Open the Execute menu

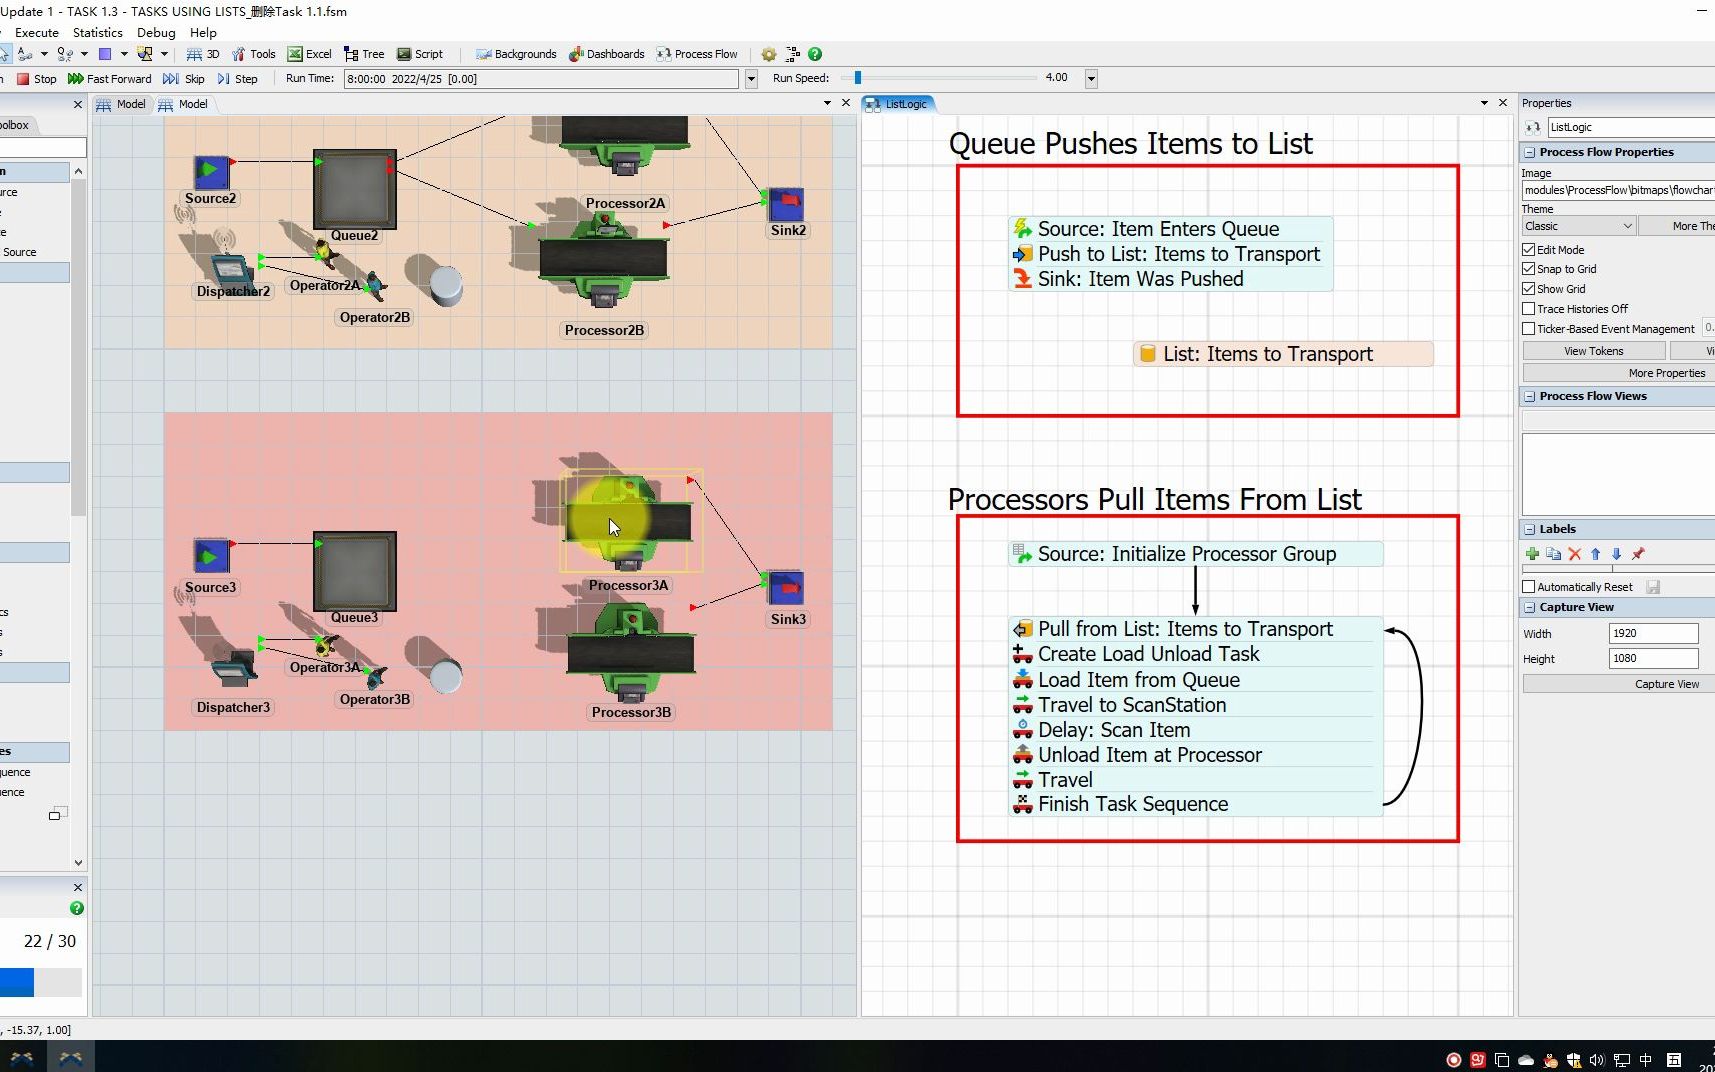pyautogui.click(x=37, y=32)
